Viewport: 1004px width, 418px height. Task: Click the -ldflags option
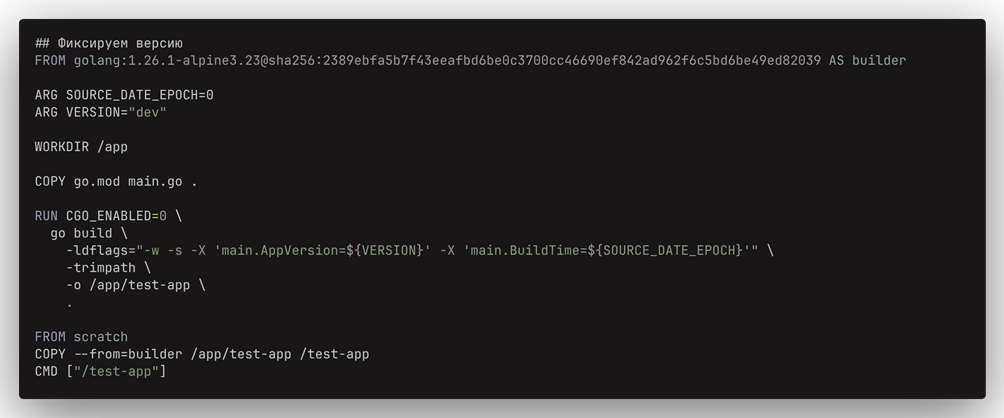point(97,250)
